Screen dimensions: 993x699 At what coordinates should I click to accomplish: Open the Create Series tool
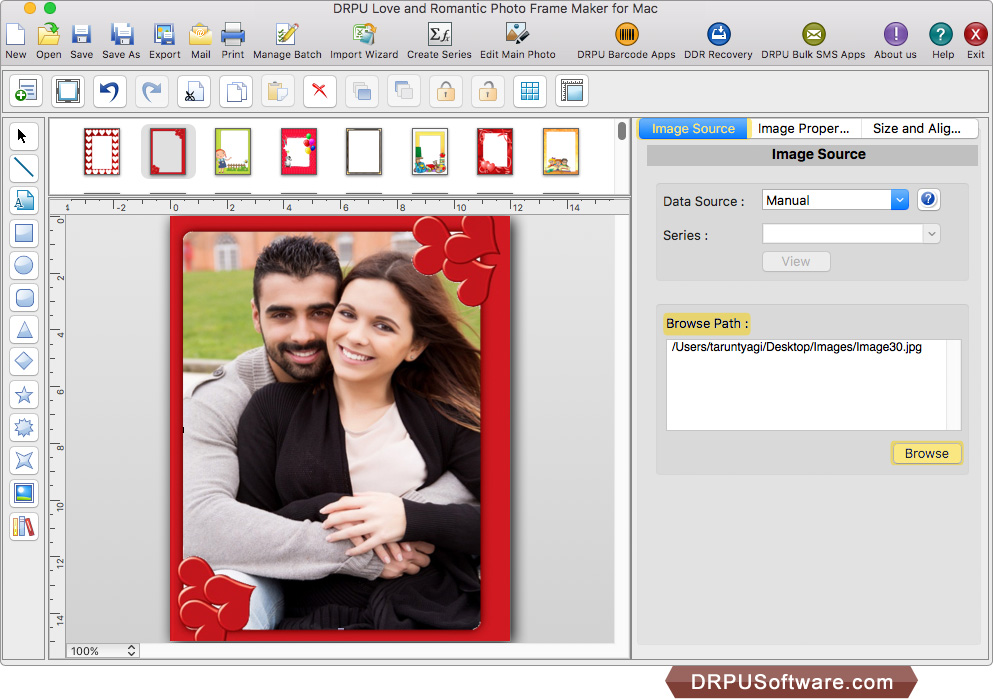point(439,41)
